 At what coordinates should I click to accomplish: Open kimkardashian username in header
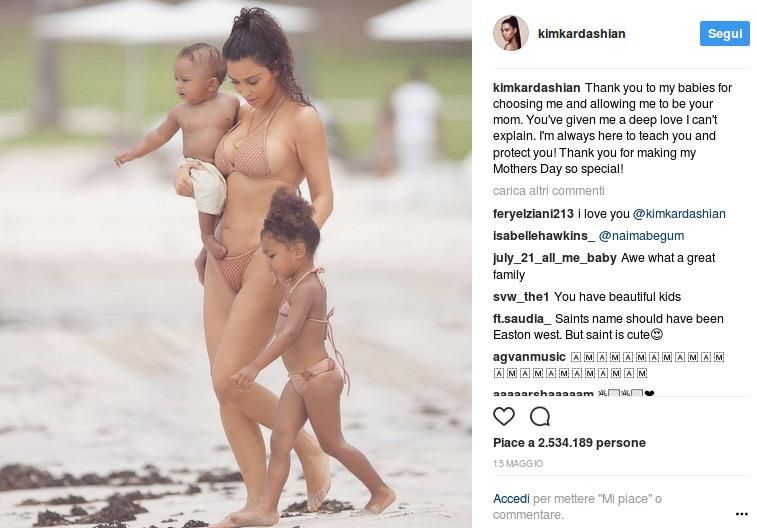point(581,33)
